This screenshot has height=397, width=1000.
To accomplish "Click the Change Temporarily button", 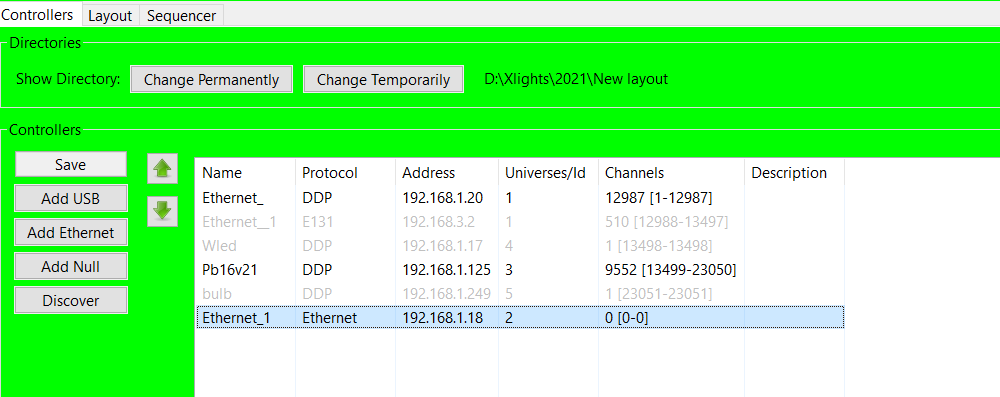I will tap(383, 80).
